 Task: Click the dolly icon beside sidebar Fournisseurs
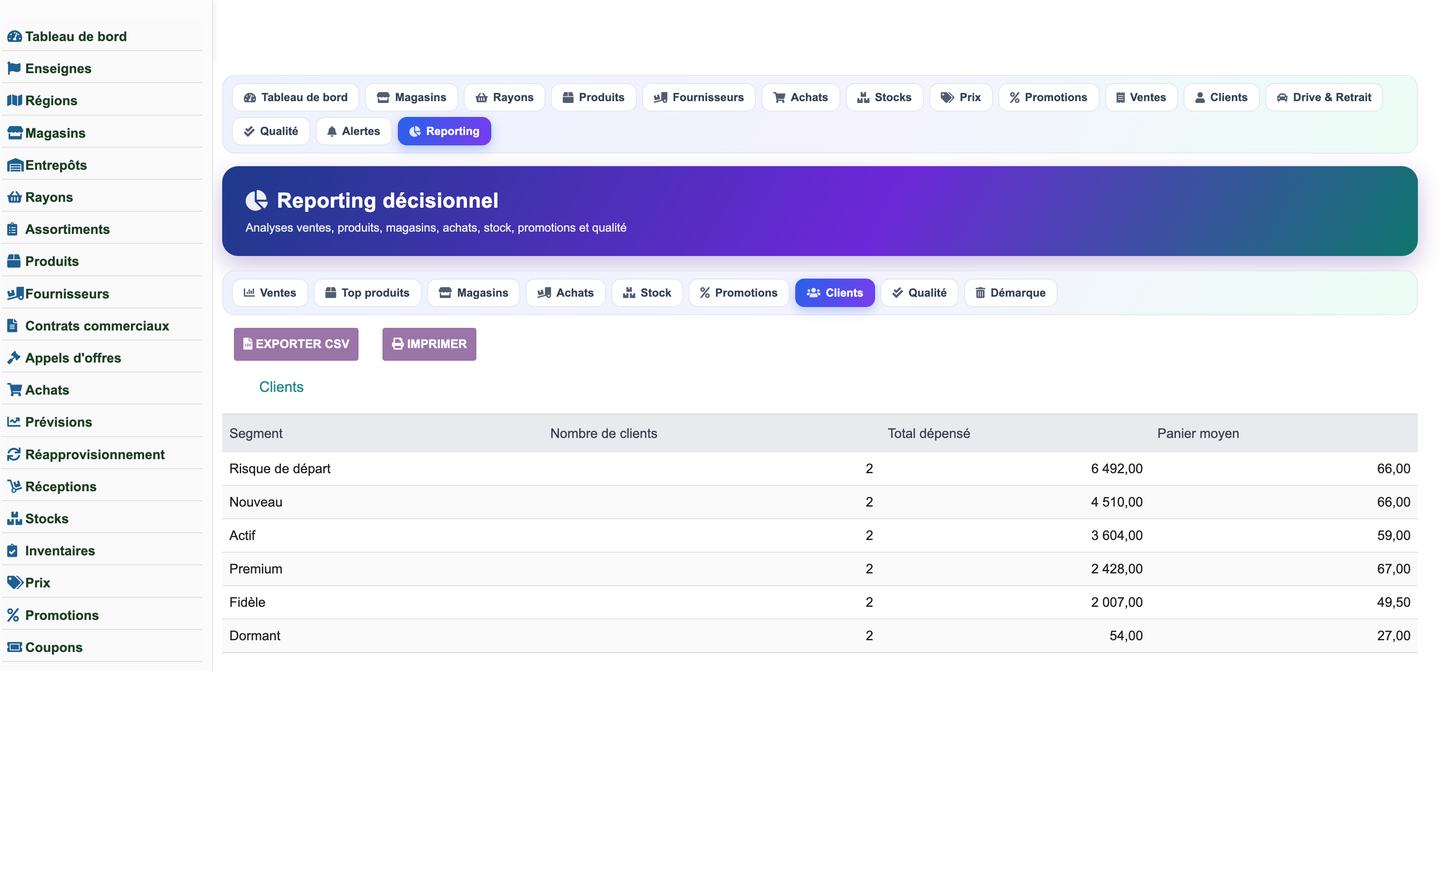pos(15,294)
